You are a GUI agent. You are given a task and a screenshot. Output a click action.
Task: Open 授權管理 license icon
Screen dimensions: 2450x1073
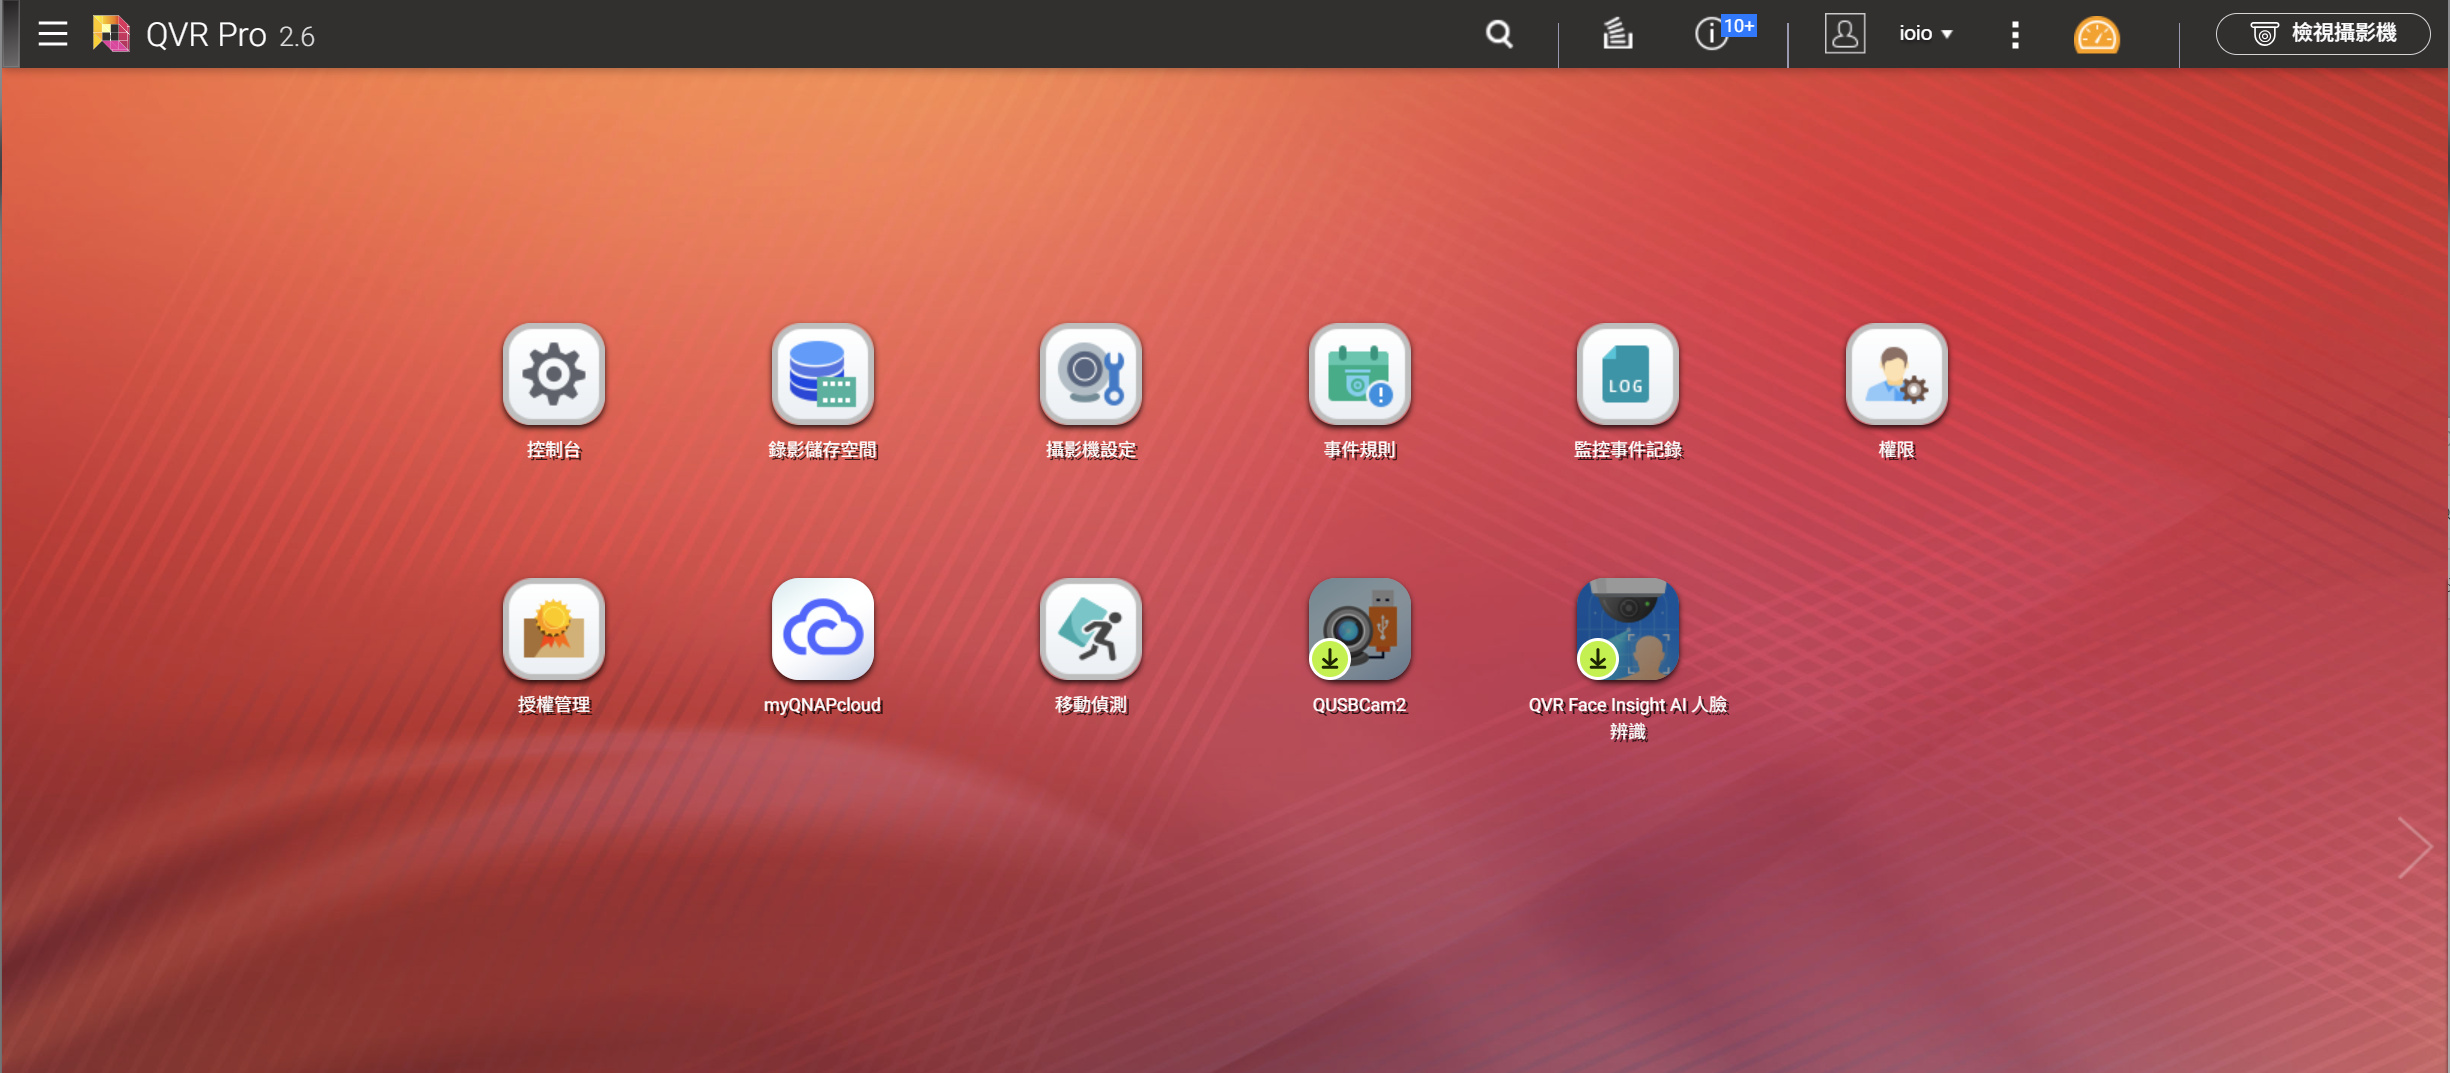click(x=554, y=630)
